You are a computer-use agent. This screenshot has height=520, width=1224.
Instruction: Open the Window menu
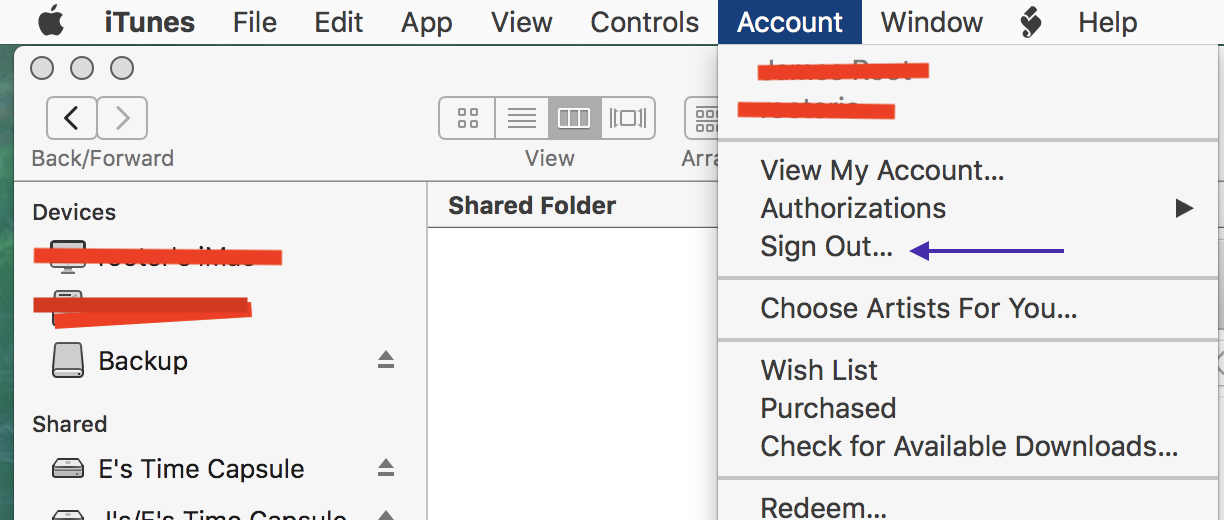coord(932,22)
